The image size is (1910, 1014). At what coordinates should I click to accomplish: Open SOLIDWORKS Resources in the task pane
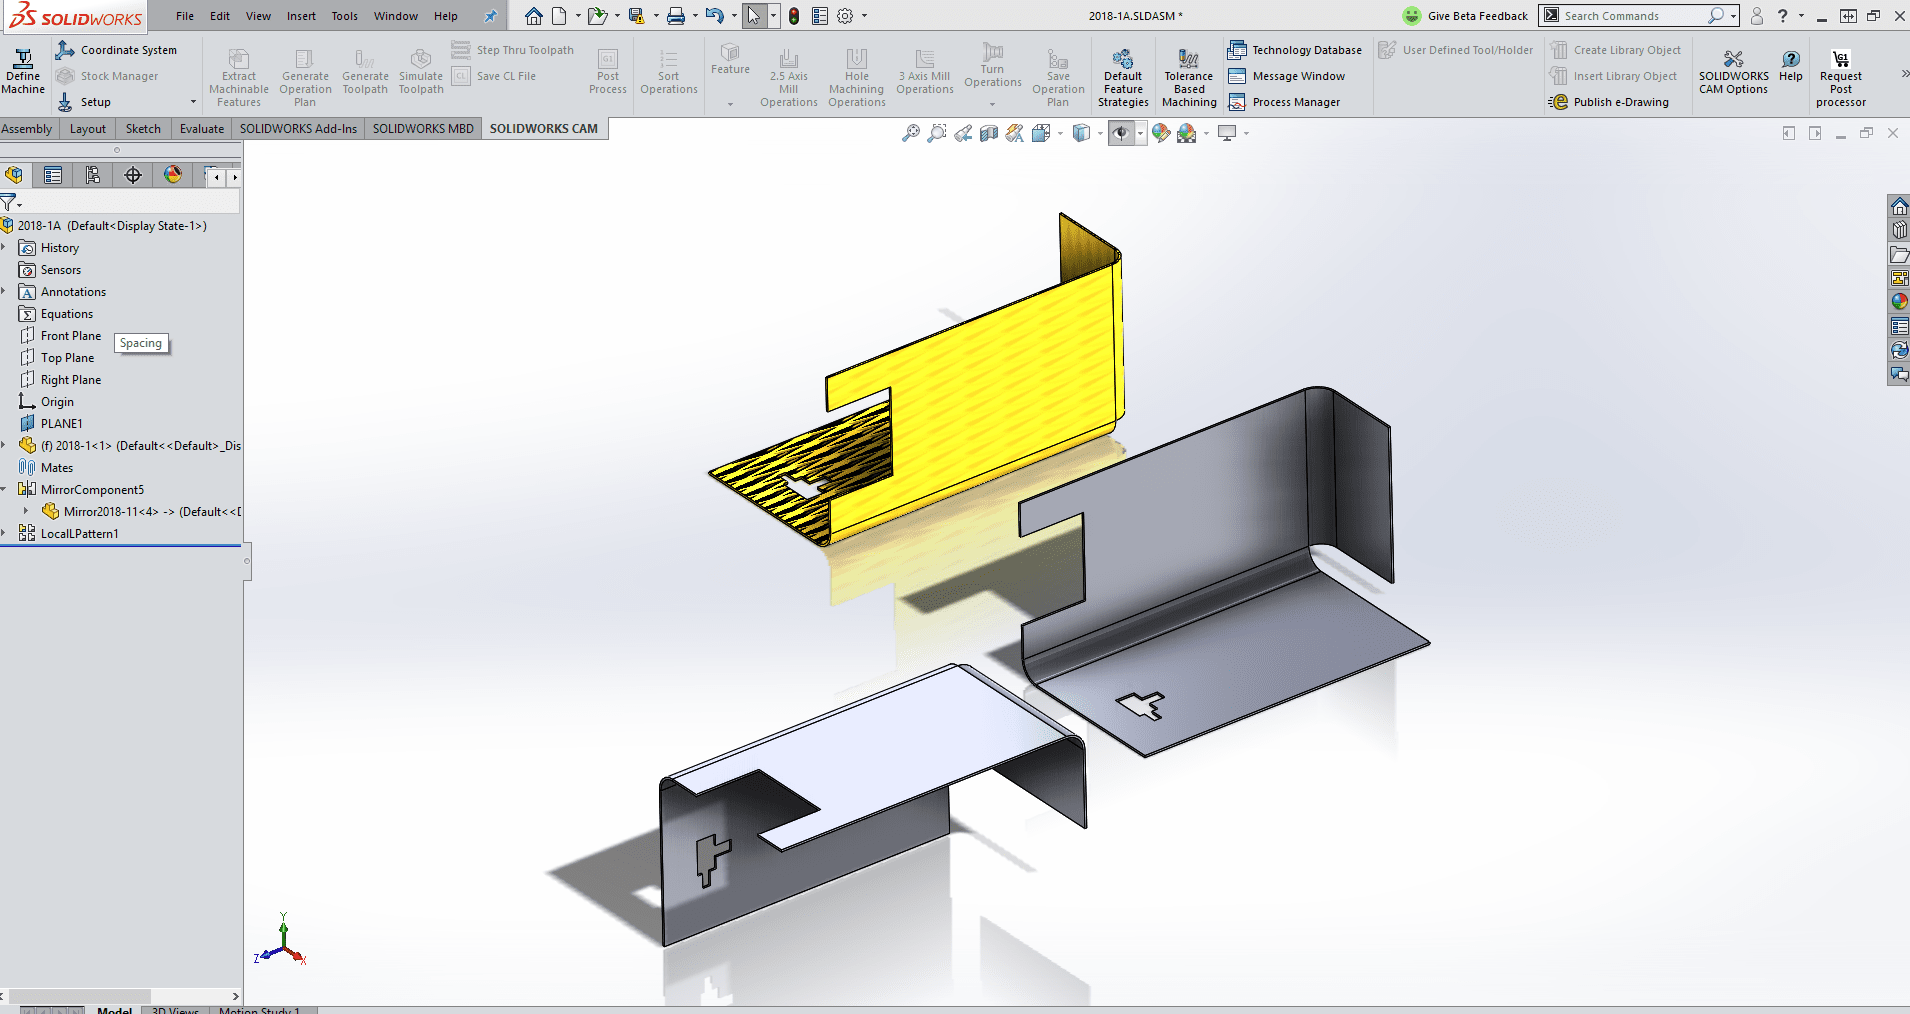[x=1899, y=206]
